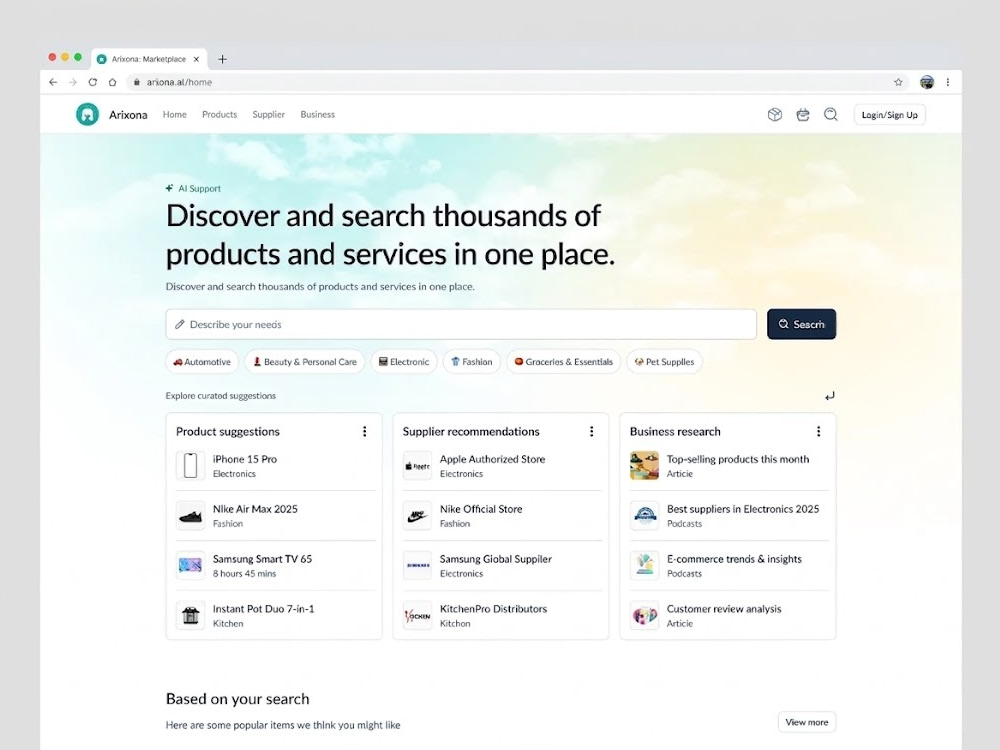Open the browser profile avatar
The width and height of the screenshot is (1000, 750).
click(x=927, y=82)
